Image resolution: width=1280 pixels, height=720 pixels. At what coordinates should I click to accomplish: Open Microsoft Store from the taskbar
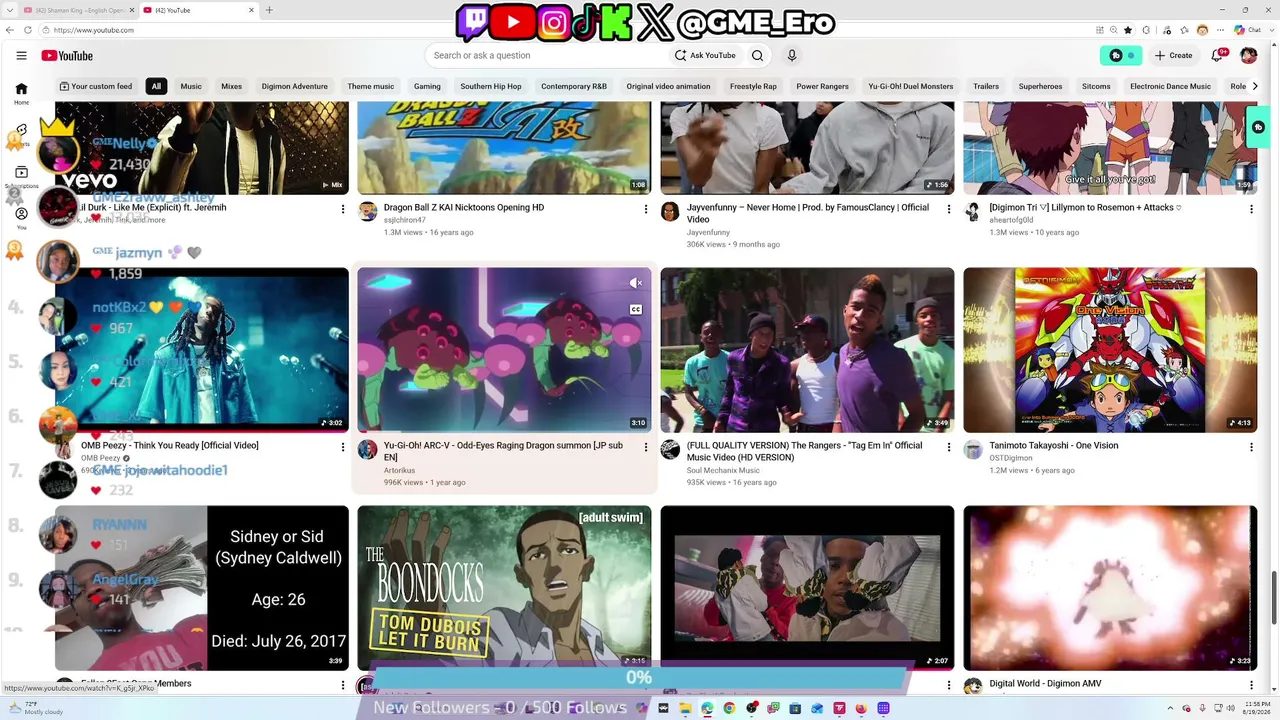[795, 708]
